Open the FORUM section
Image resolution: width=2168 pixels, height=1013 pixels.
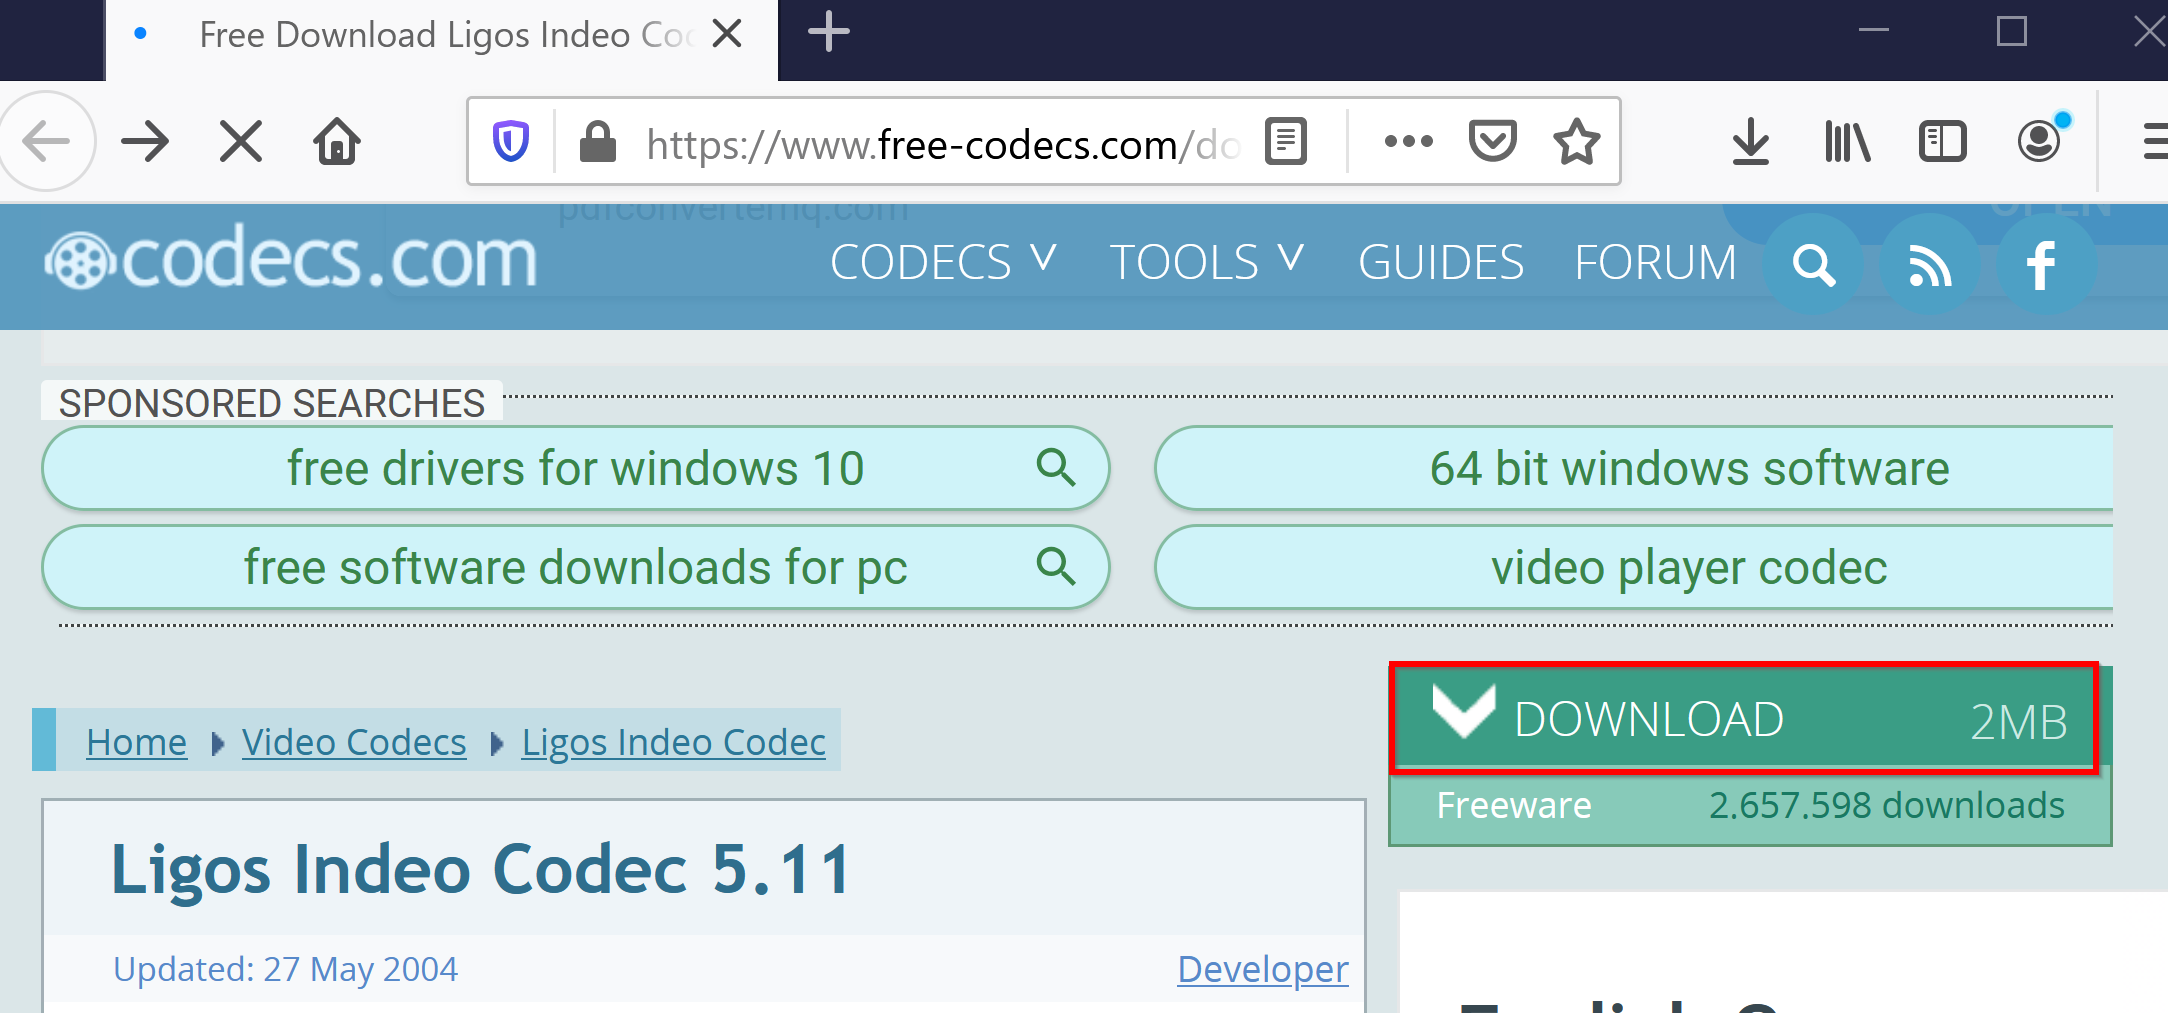pos(1656,263)
